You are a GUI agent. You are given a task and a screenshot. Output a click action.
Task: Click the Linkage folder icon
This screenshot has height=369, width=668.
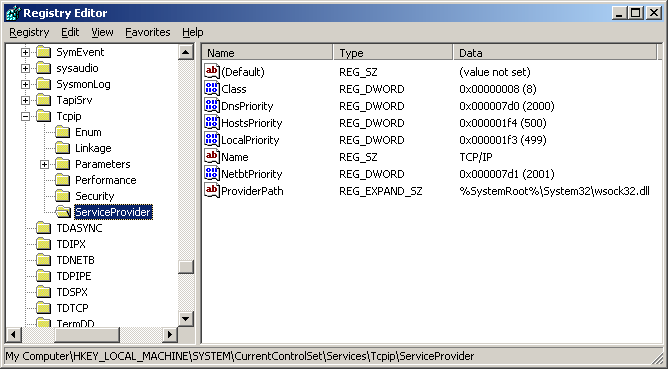point(63,148)
